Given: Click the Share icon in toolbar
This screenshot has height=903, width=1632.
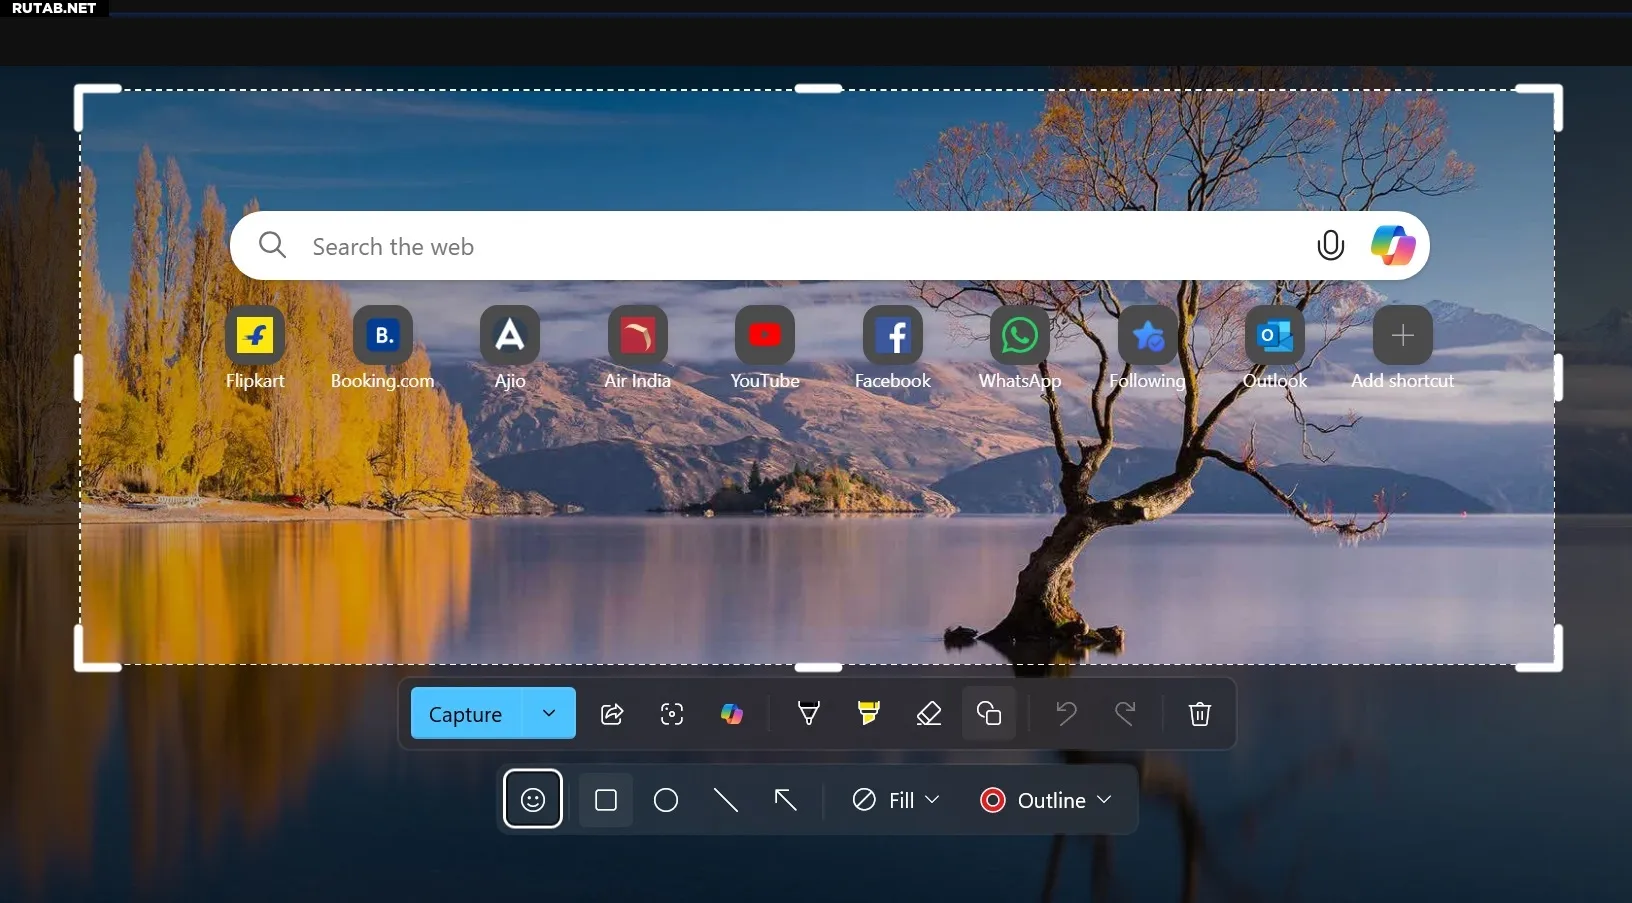Looking at the screenshot, I should pos(612,714).
